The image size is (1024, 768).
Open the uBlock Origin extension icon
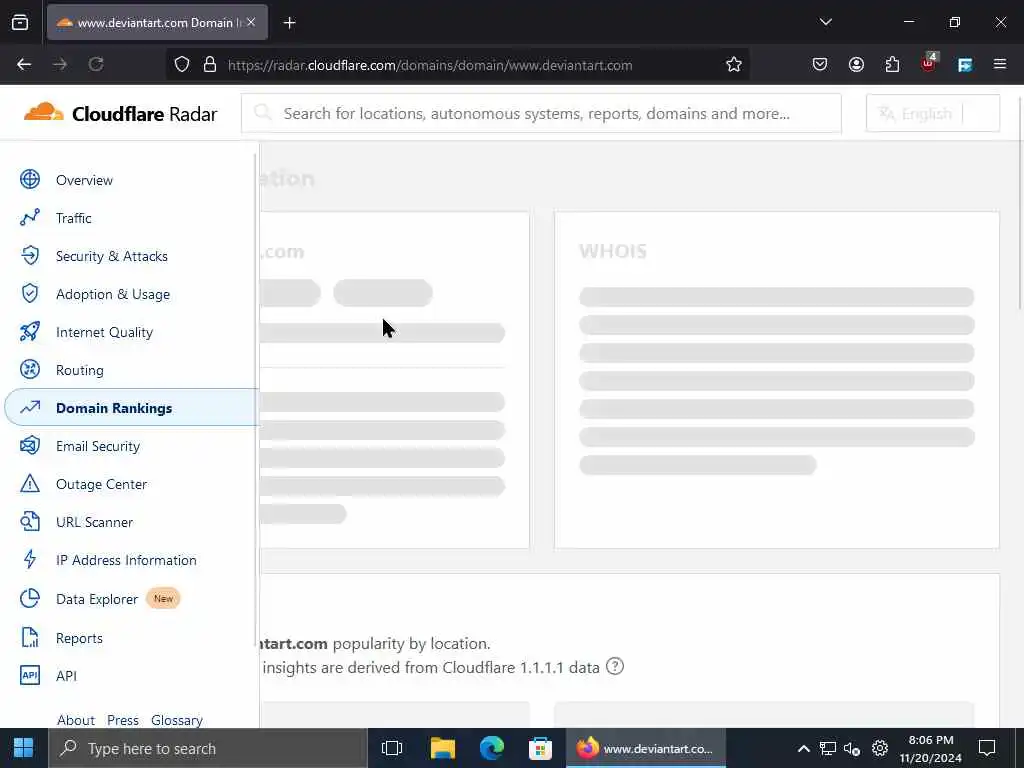pos(929,63)
